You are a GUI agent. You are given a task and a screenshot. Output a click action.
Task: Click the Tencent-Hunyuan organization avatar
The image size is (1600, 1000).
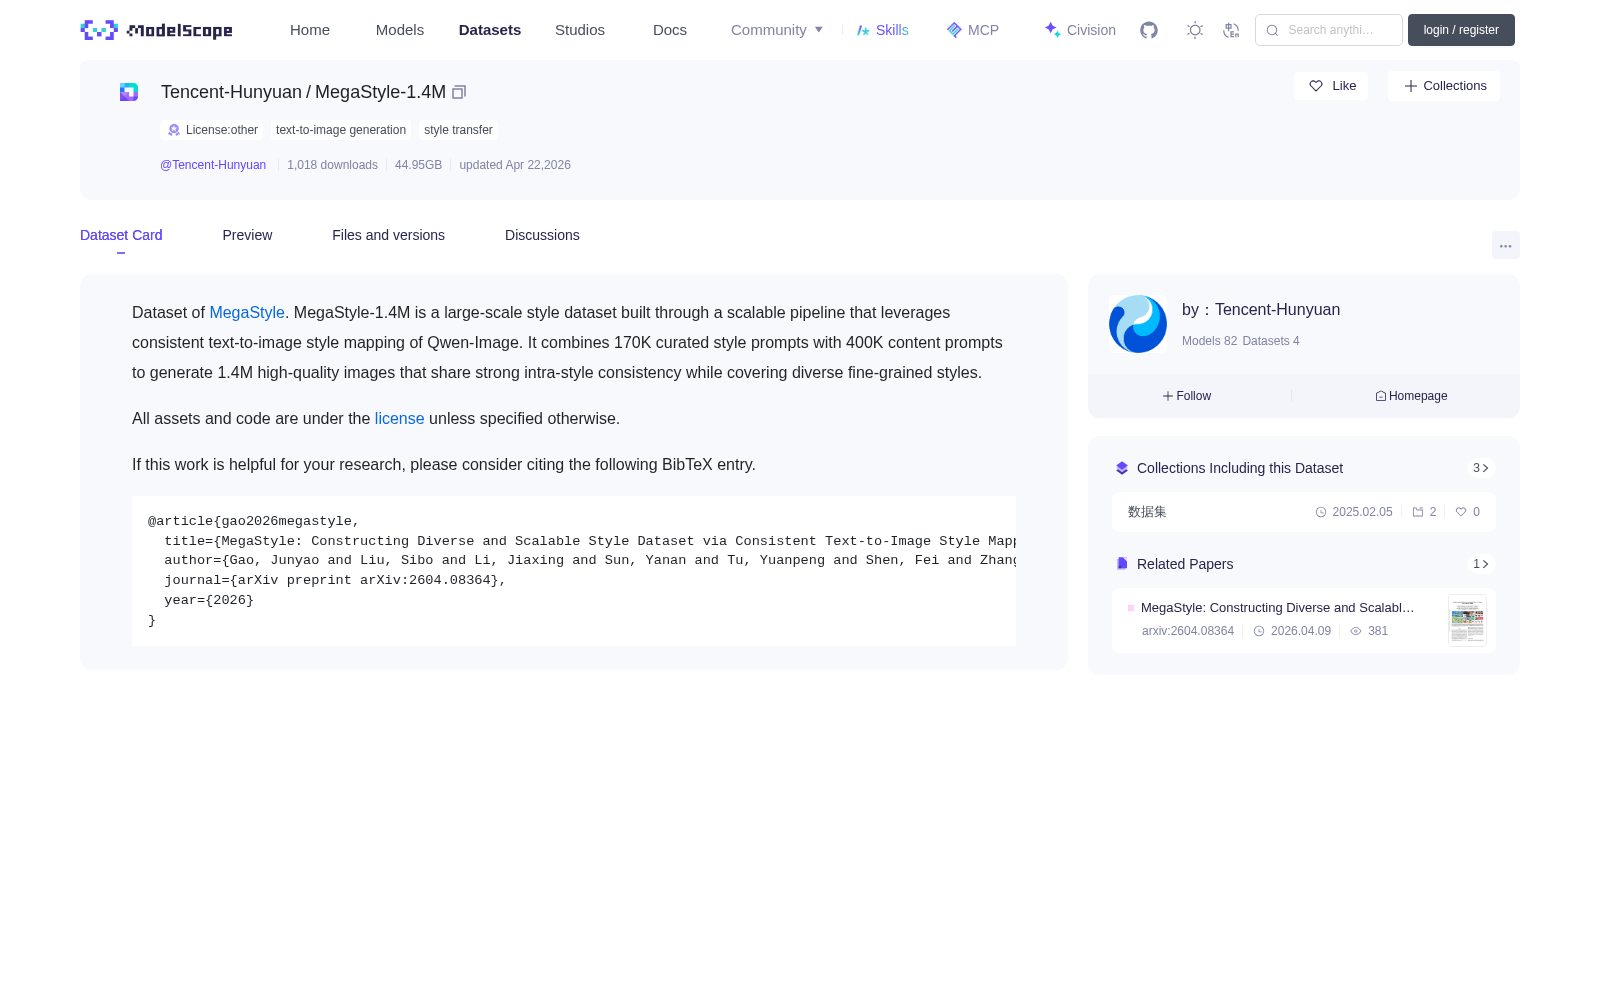[1138, 324]
